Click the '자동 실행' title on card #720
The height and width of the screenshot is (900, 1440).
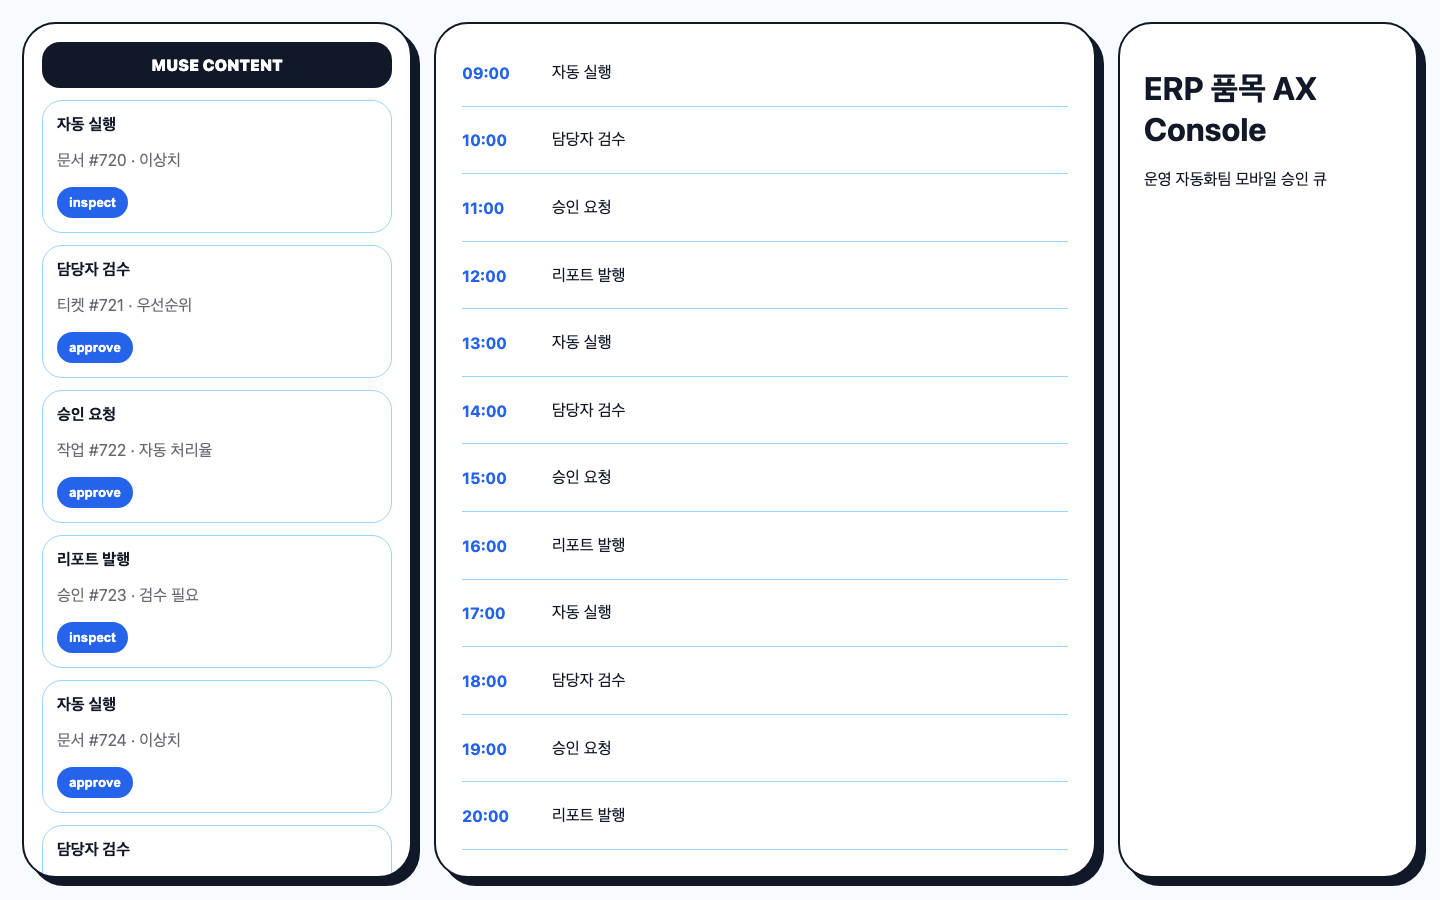[x=86, y=124]
